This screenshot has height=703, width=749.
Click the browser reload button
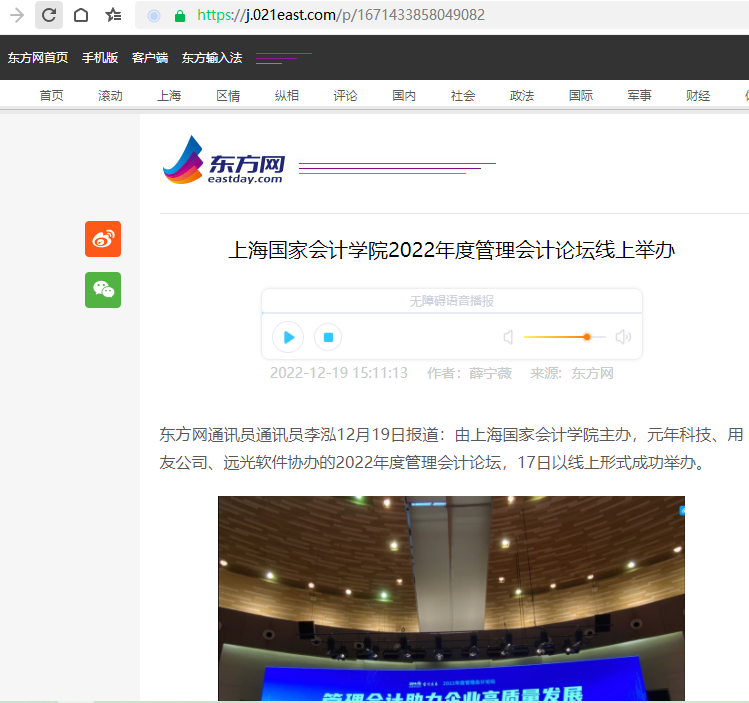click(x=48, y=15)
